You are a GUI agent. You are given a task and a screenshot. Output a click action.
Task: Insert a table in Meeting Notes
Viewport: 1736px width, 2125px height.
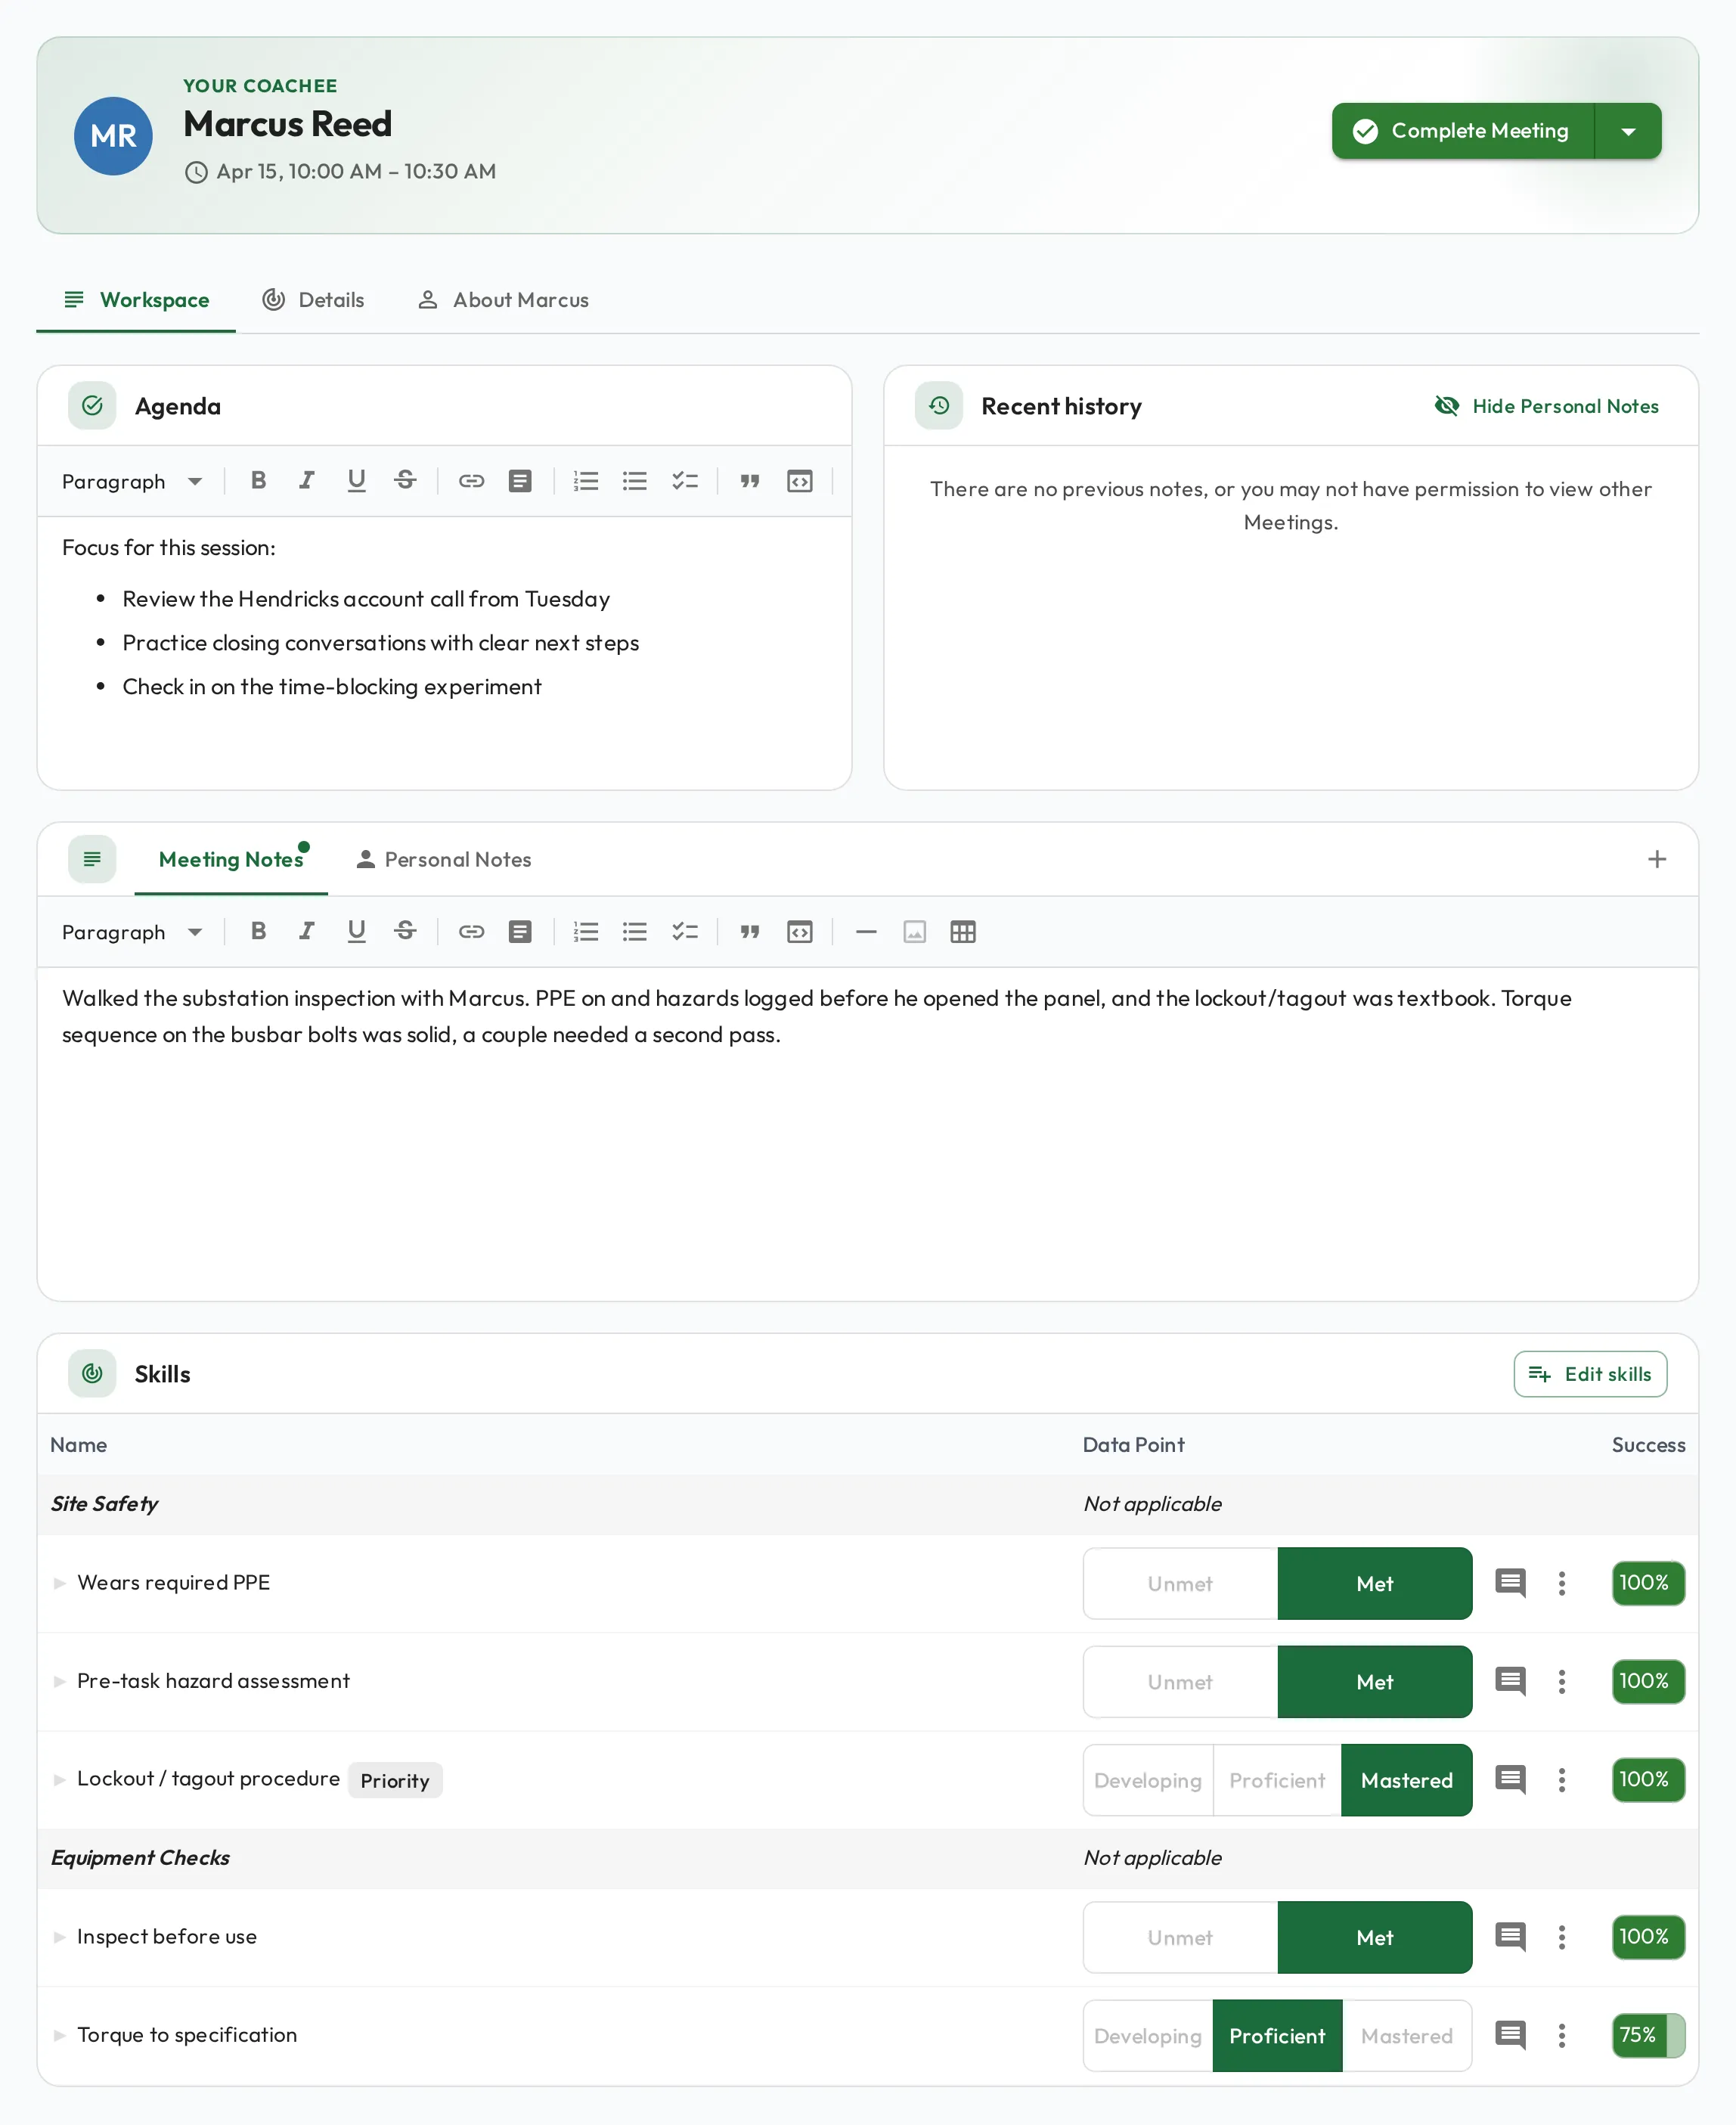click(963, 932)
